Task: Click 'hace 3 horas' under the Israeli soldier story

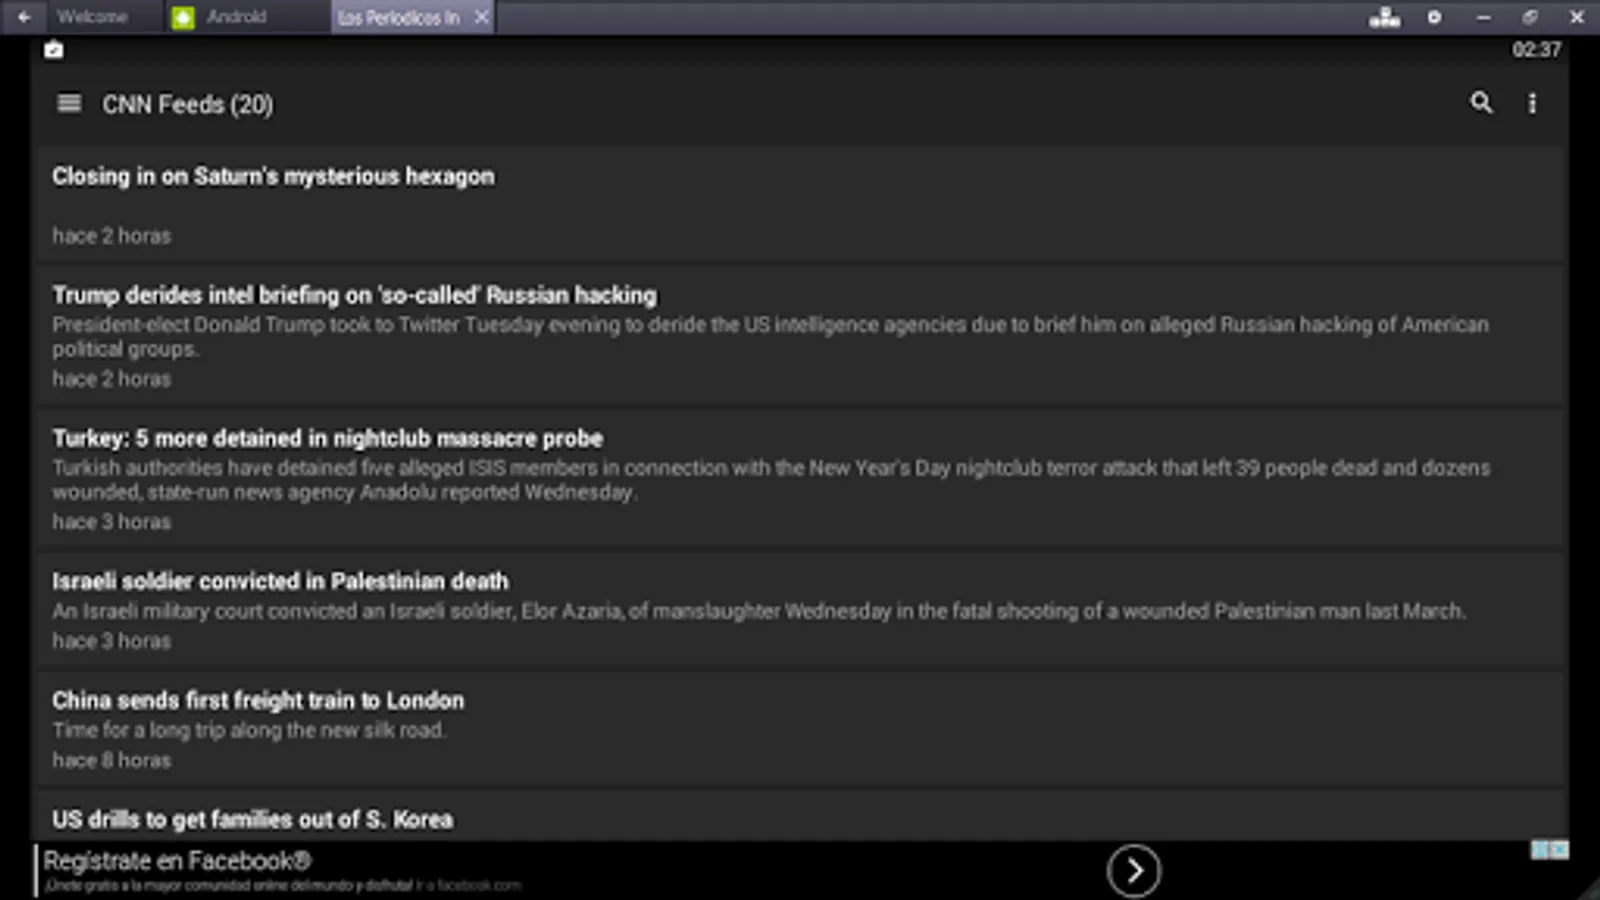Action: [111, 641]
